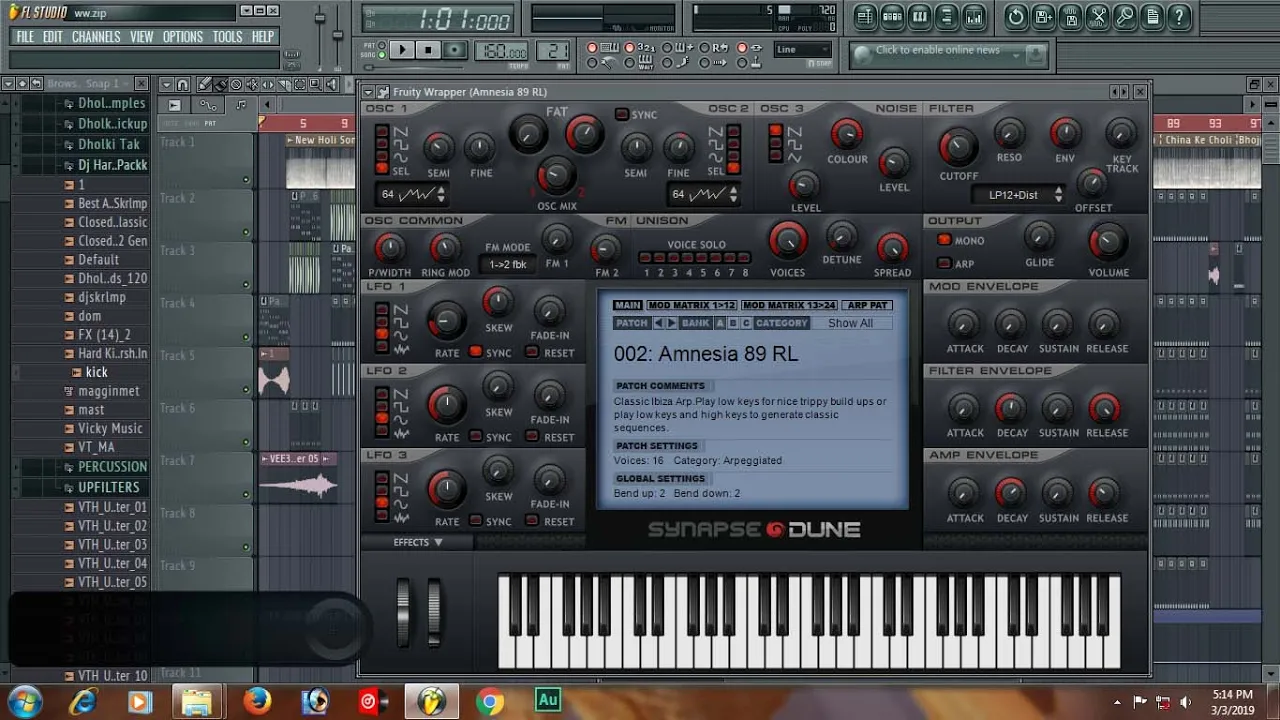Open the browser options menu arrow

click(9, 84)
